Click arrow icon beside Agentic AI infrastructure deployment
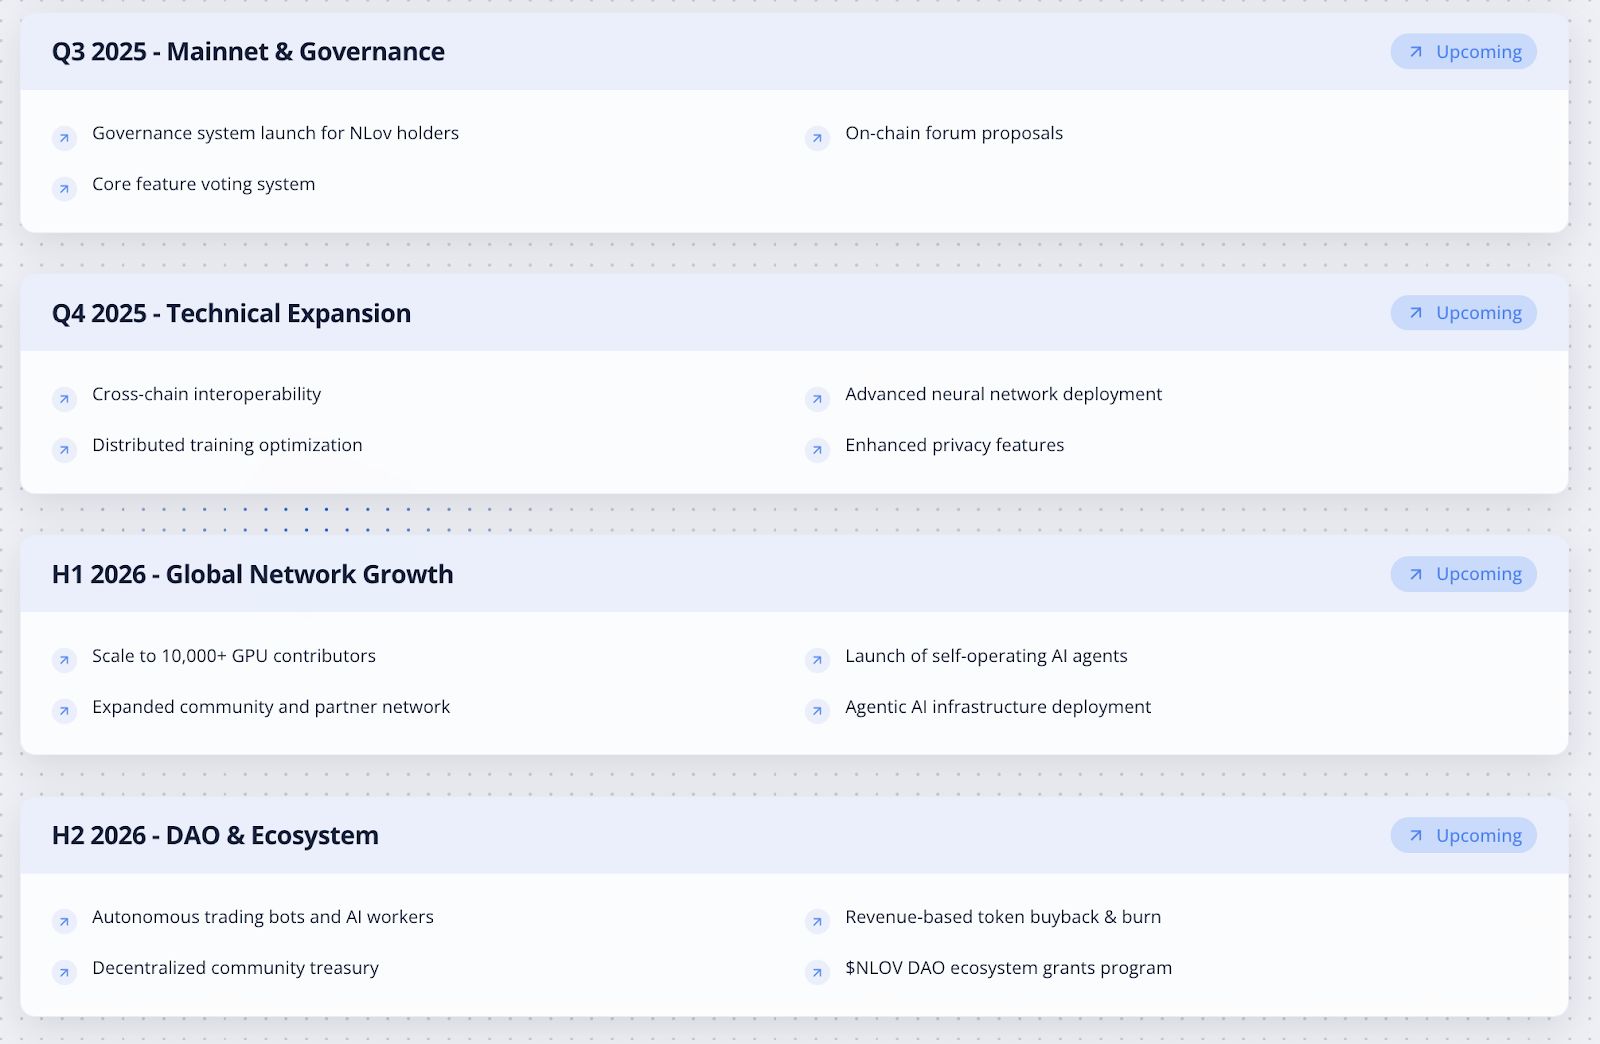Viewport: 1600px width, 1044px height. (x=817, y=711)
